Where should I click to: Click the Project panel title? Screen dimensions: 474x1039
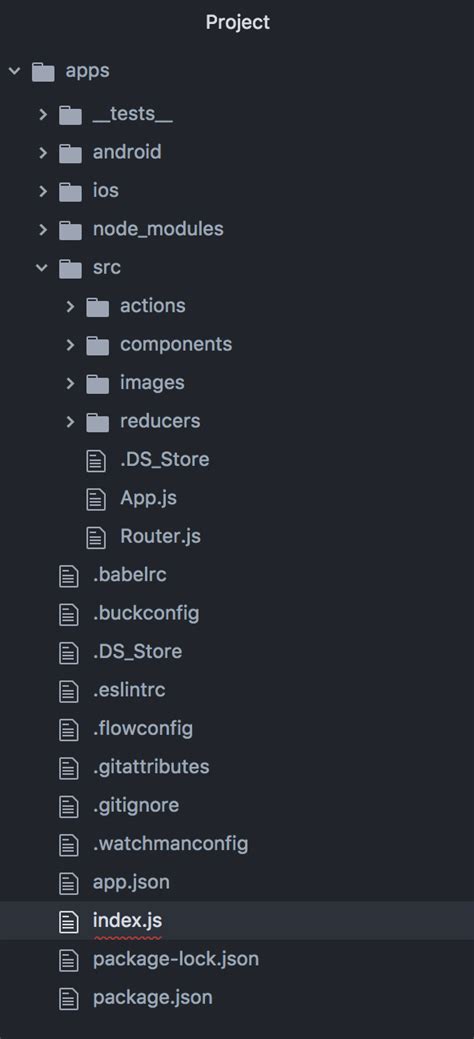[237, 22]
